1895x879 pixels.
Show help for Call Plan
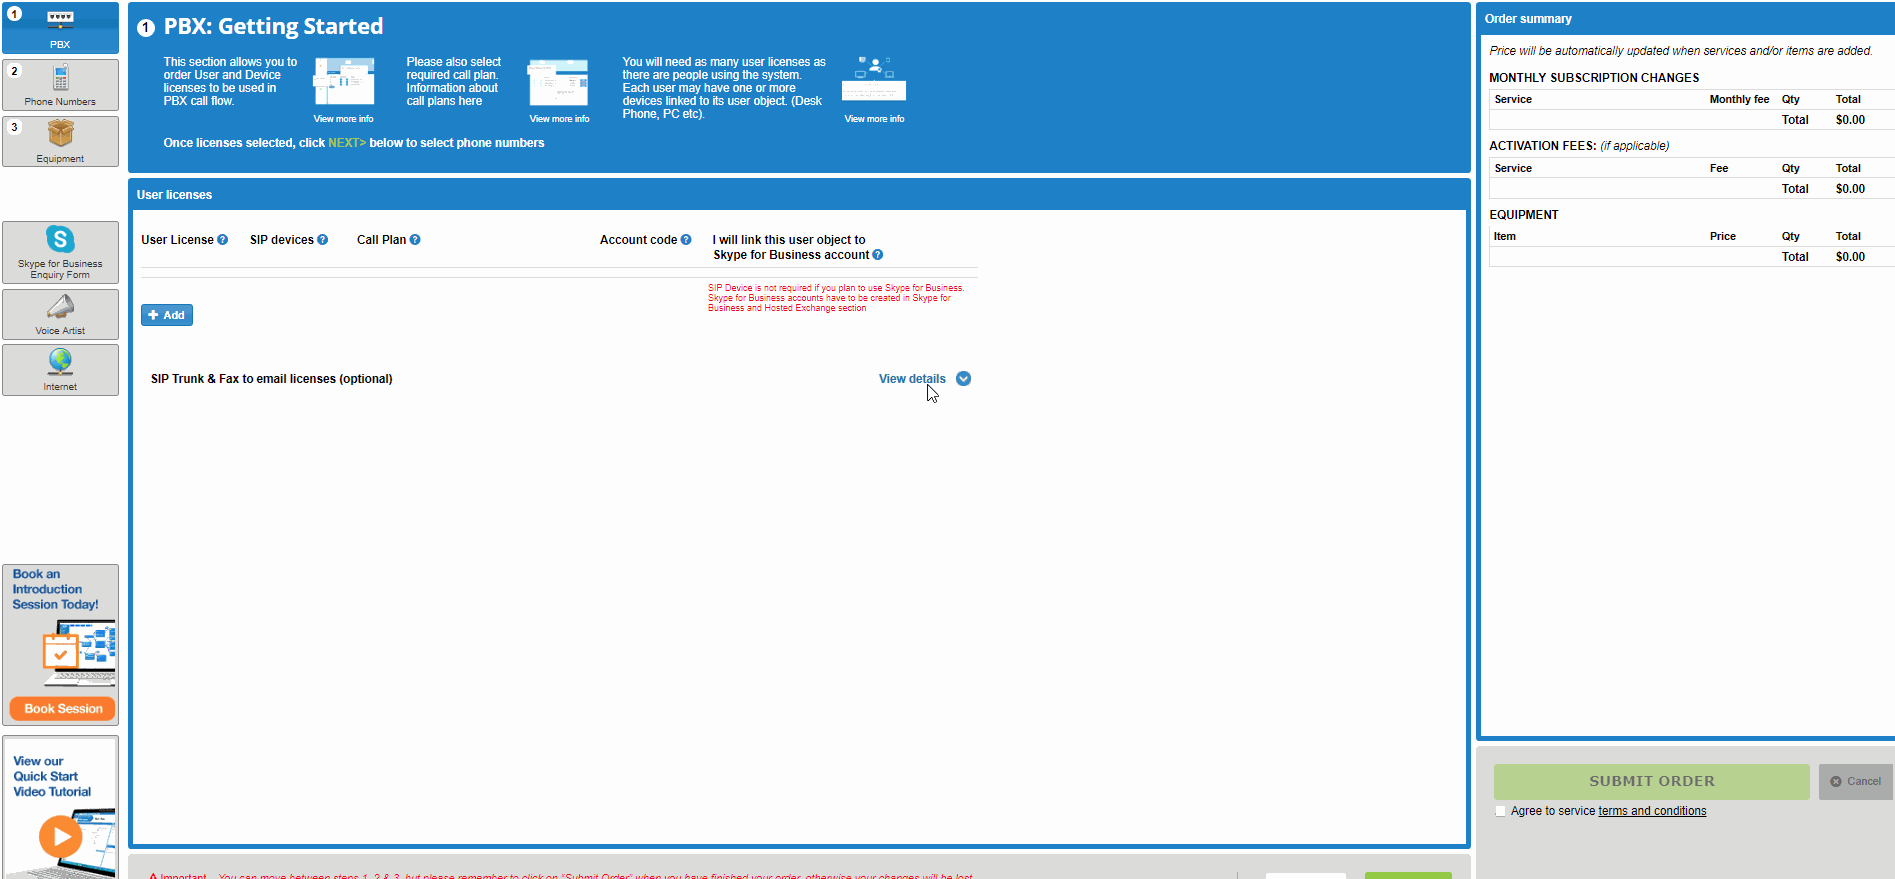(x=415, y=240)
